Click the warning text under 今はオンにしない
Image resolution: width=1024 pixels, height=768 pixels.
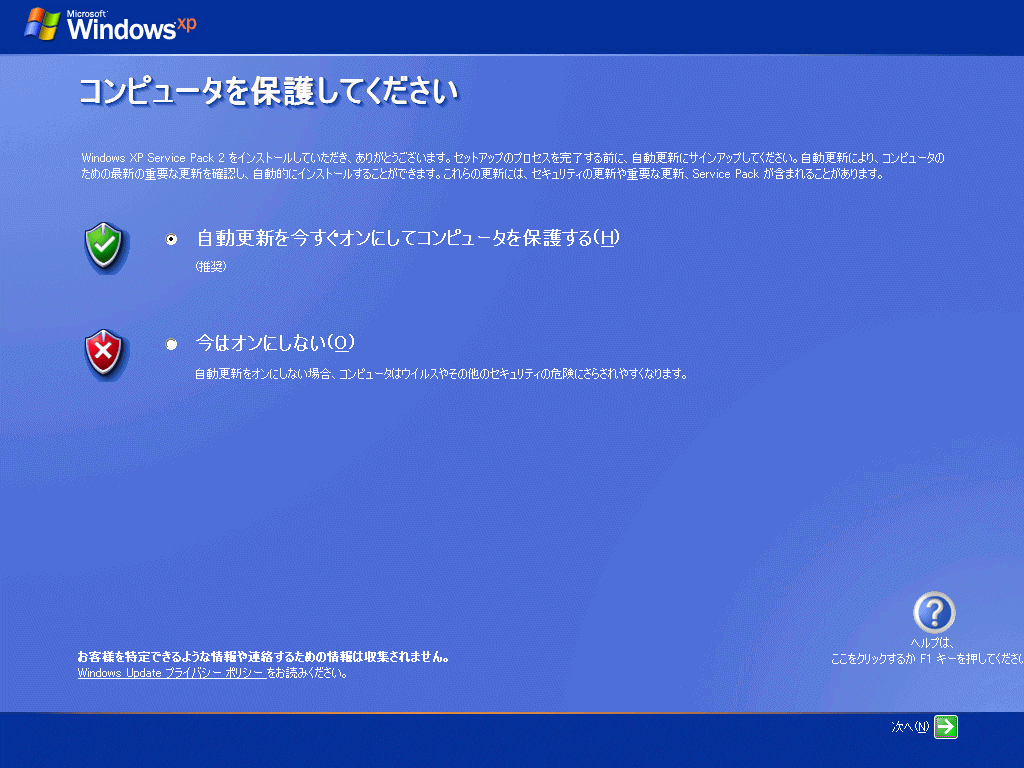click(x=441, y=374)
